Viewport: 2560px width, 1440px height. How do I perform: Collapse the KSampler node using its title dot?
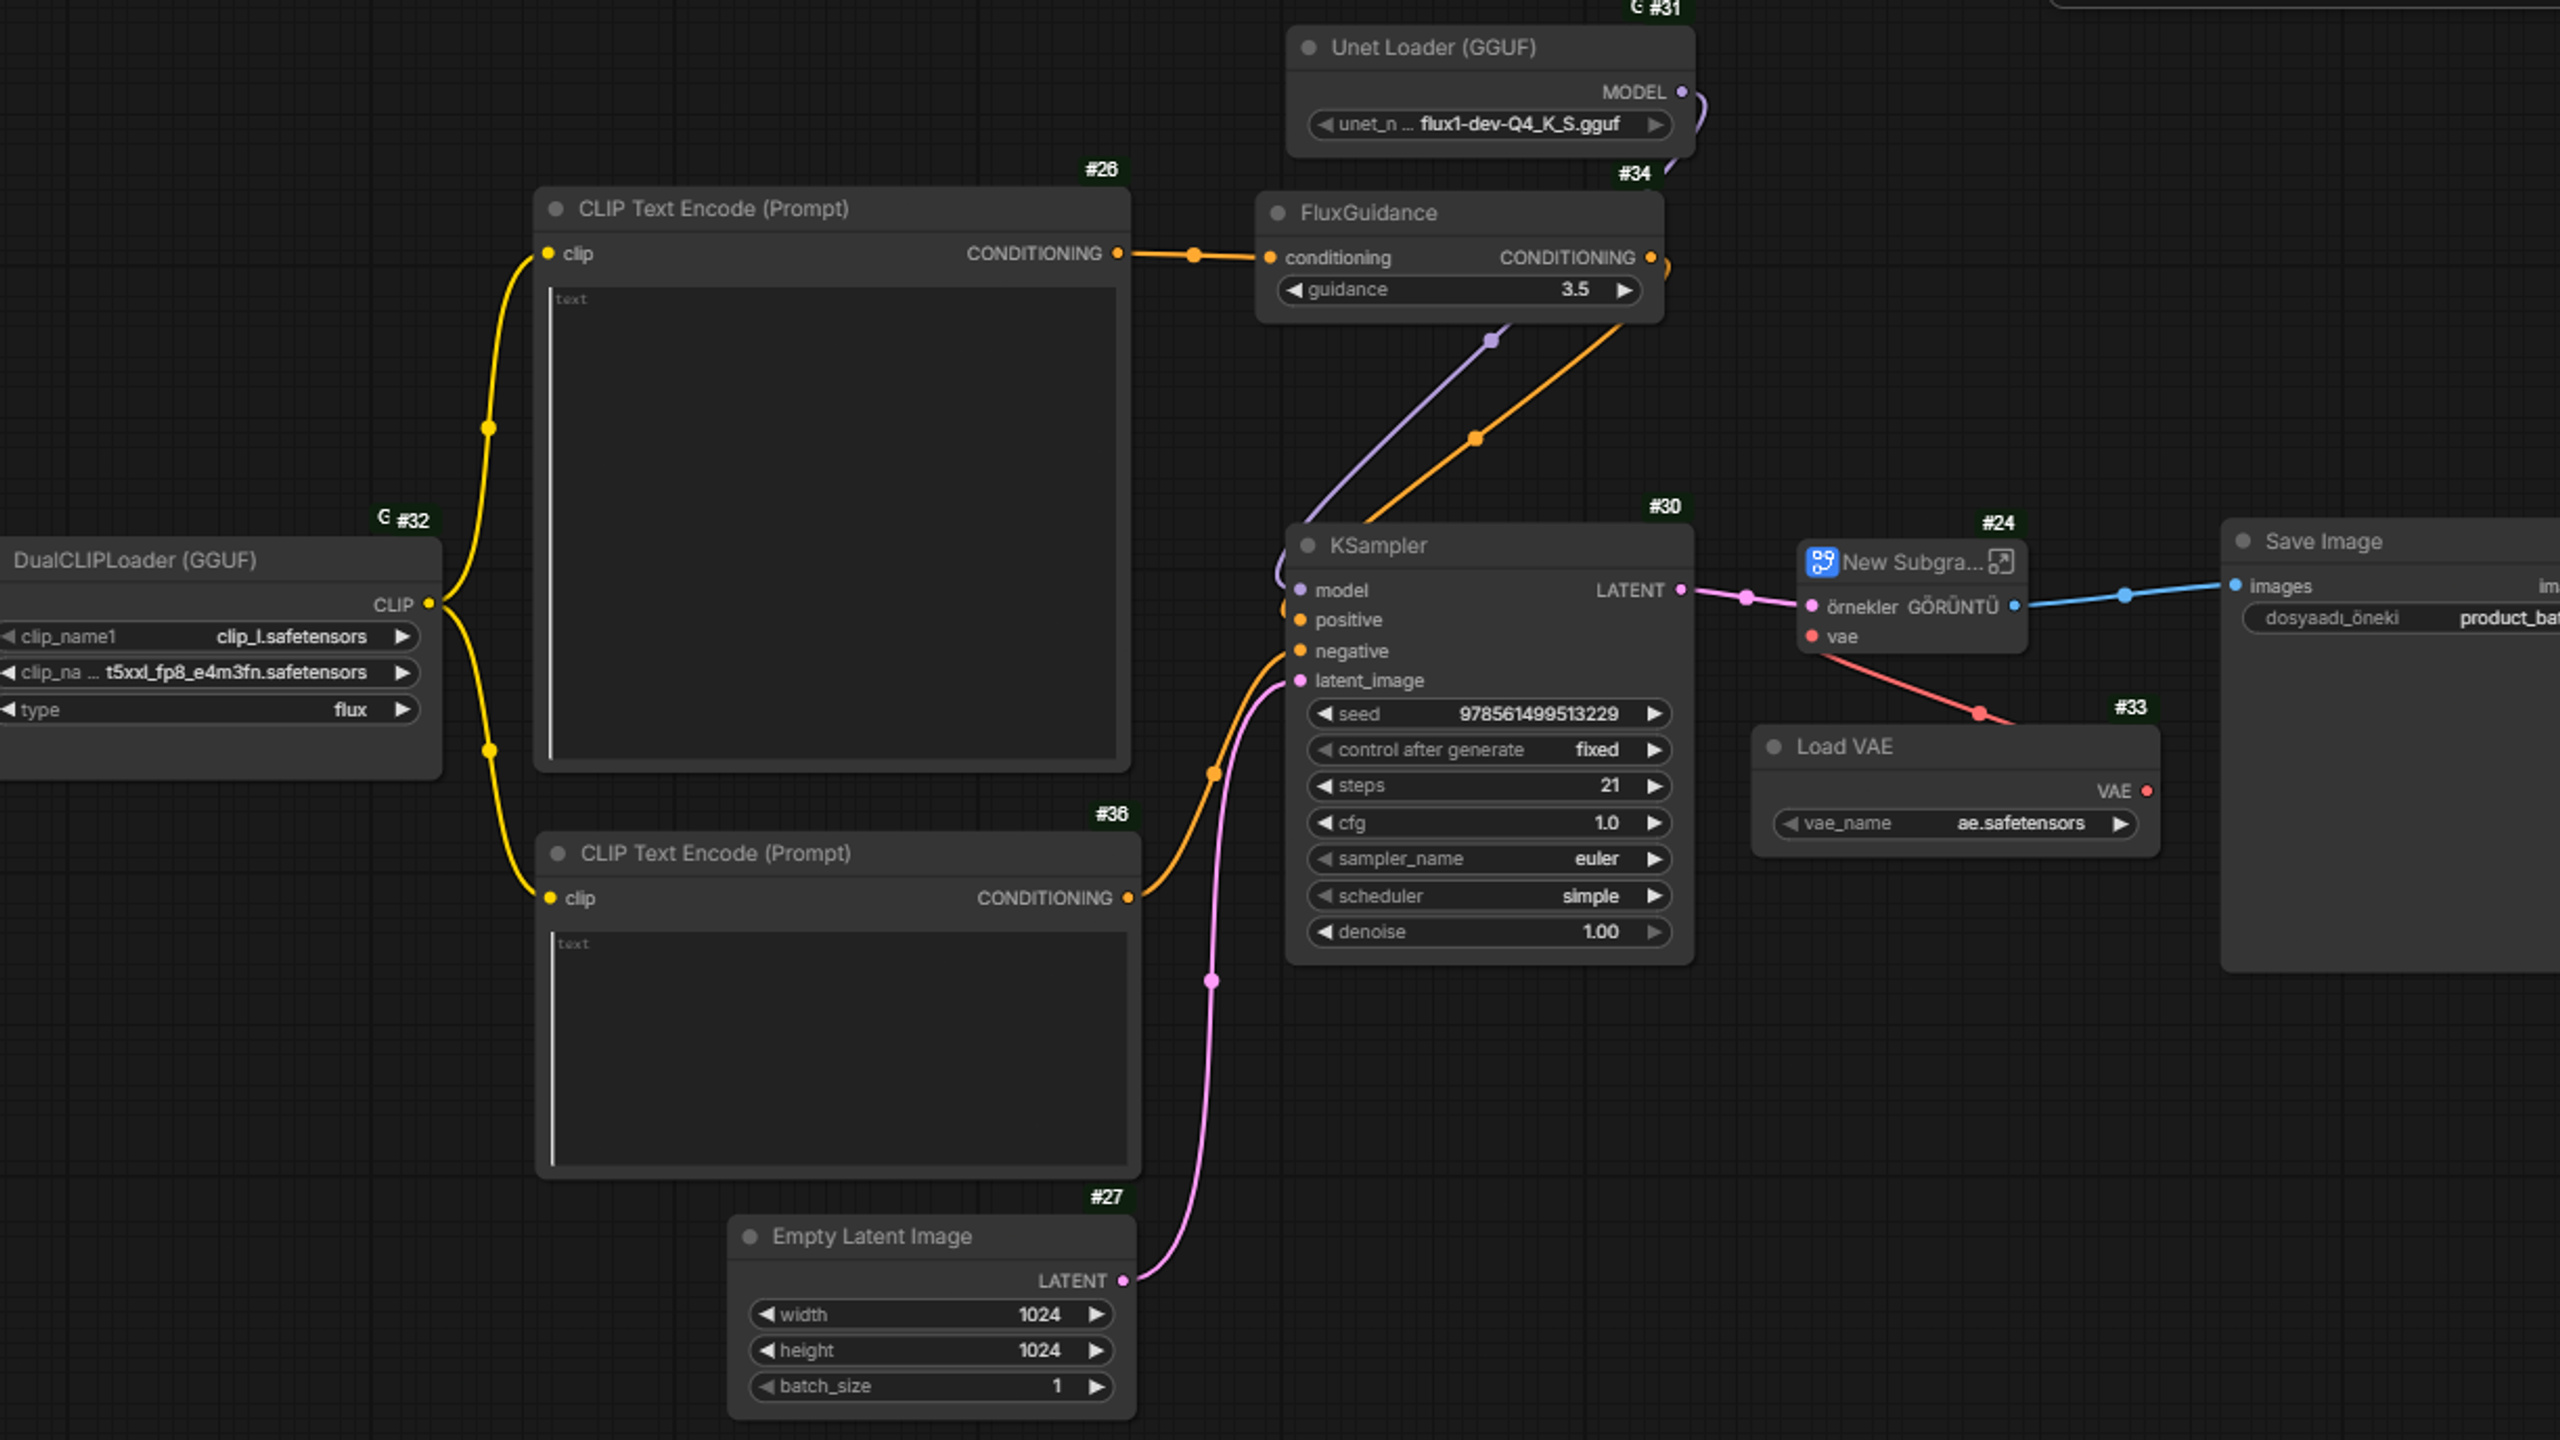[1307, 546]
